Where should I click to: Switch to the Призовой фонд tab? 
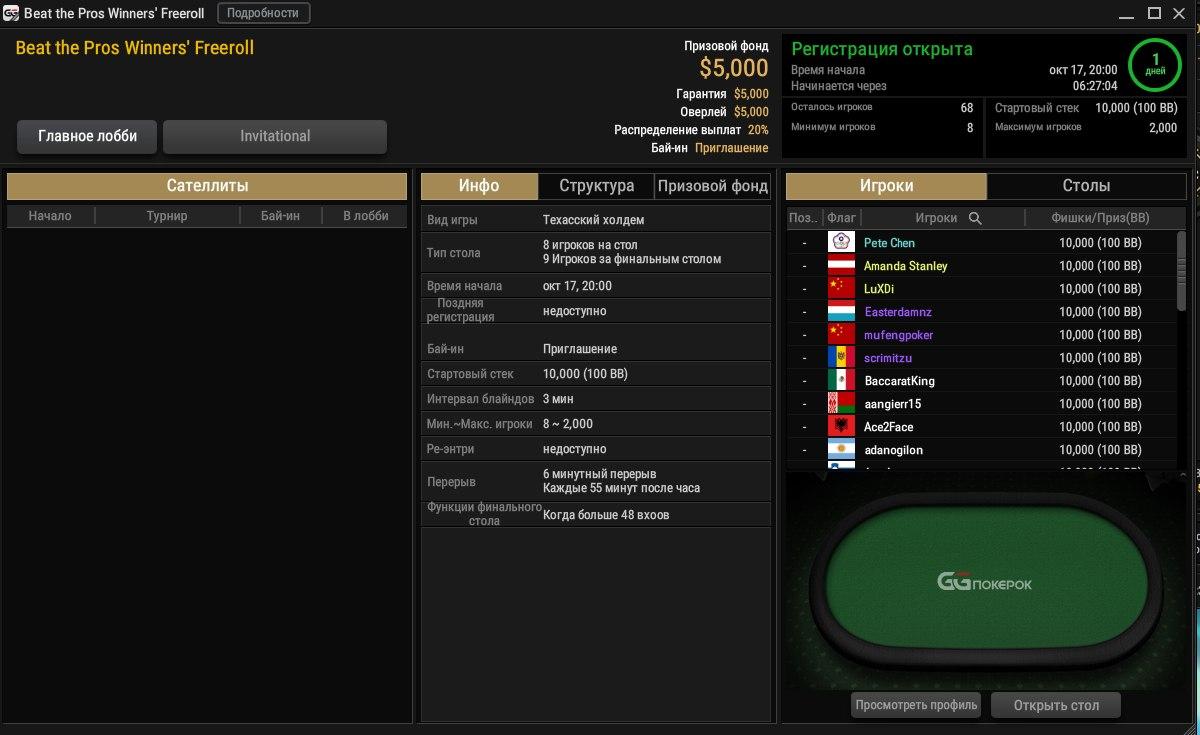point(712,186)
